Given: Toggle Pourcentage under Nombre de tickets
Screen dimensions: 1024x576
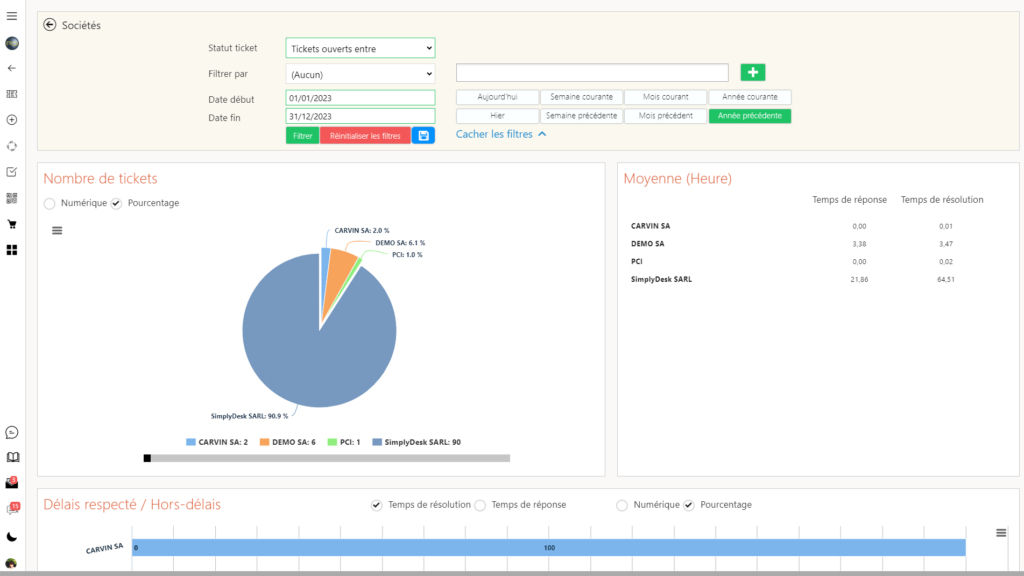Looking at the screenshot, I should [x=116, y=203].
